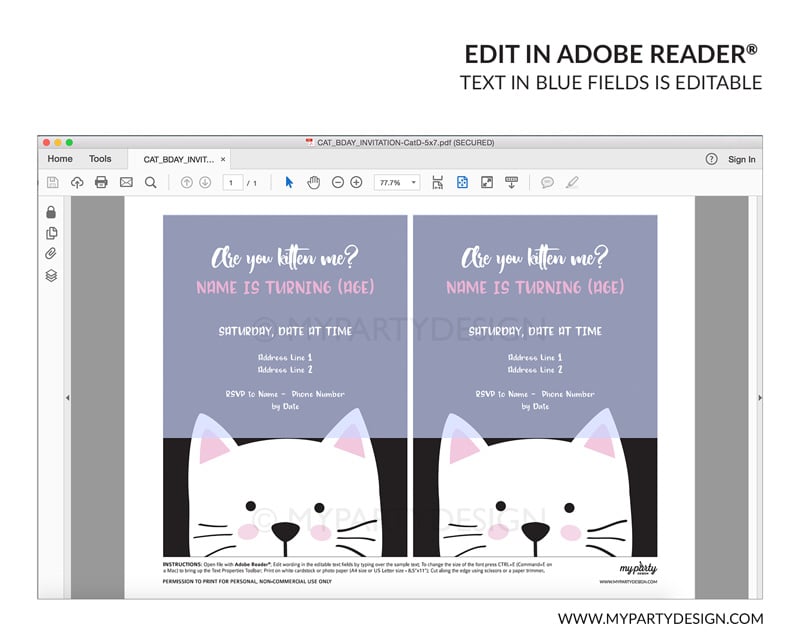
Task: Zoom in with the plus icon
Action: pyautogui.click(x=356, y=182)
